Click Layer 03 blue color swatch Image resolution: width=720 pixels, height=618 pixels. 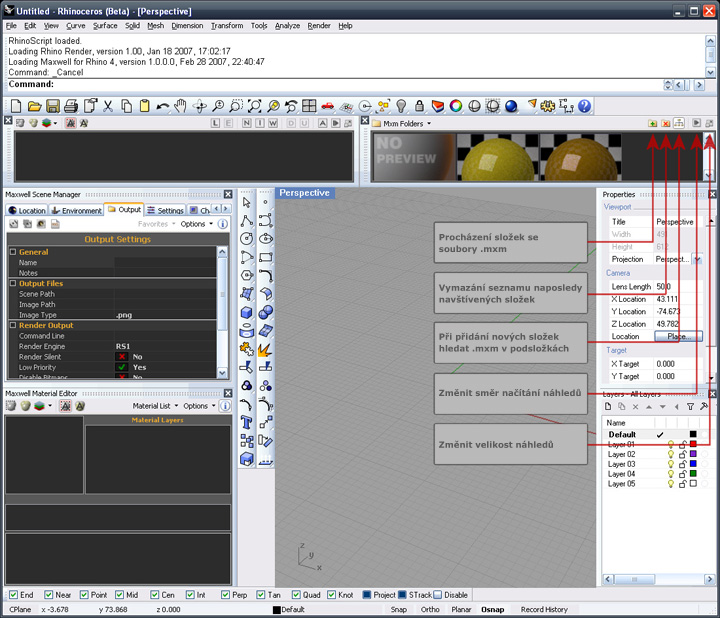(692, 464)
